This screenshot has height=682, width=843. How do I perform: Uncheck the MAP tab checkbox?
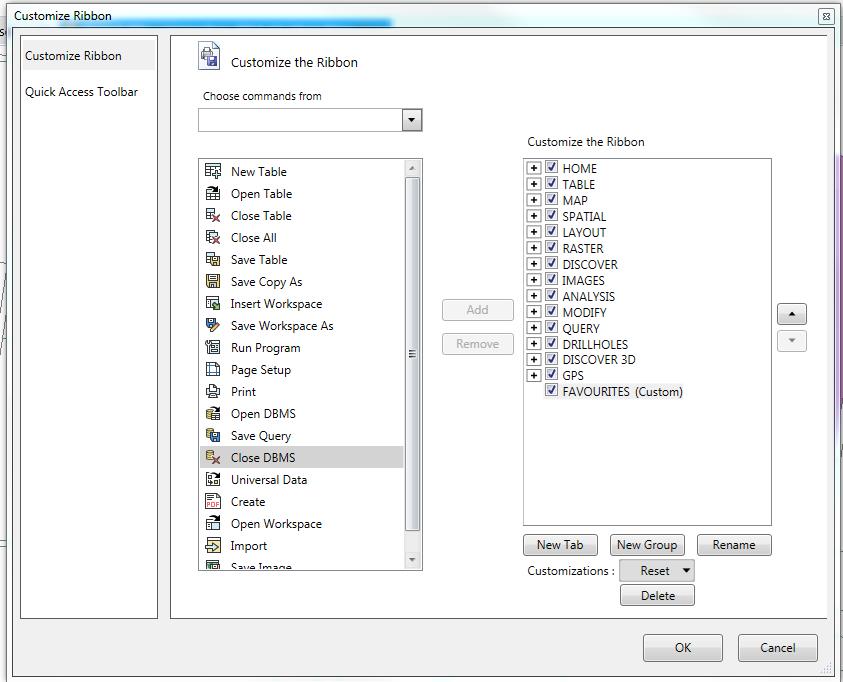click(x=551, y=199)
